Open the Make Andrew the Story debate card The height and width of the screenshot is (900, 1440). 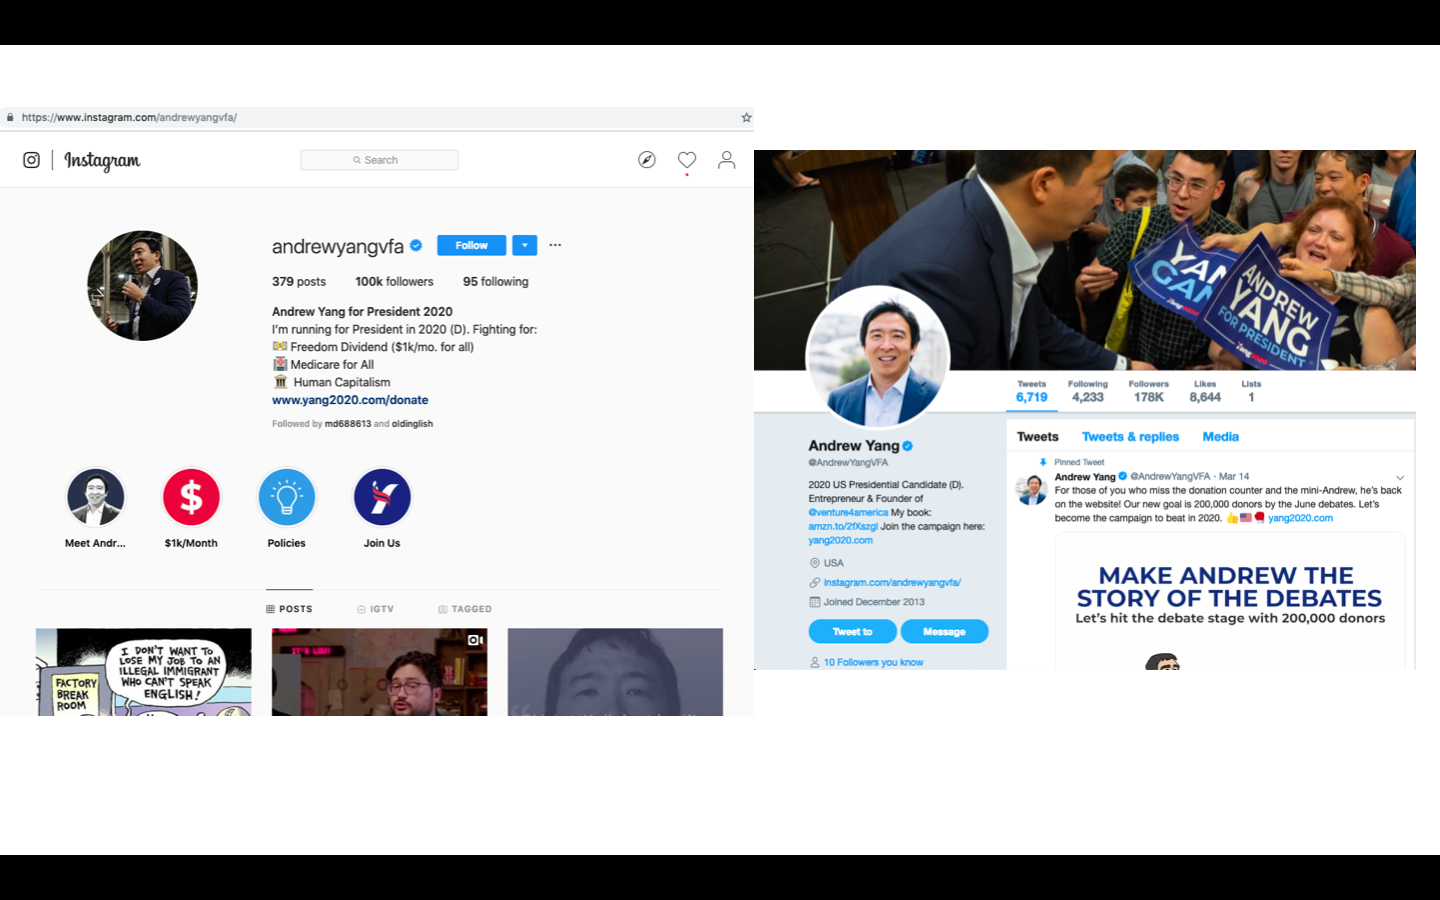point(1230,602)
